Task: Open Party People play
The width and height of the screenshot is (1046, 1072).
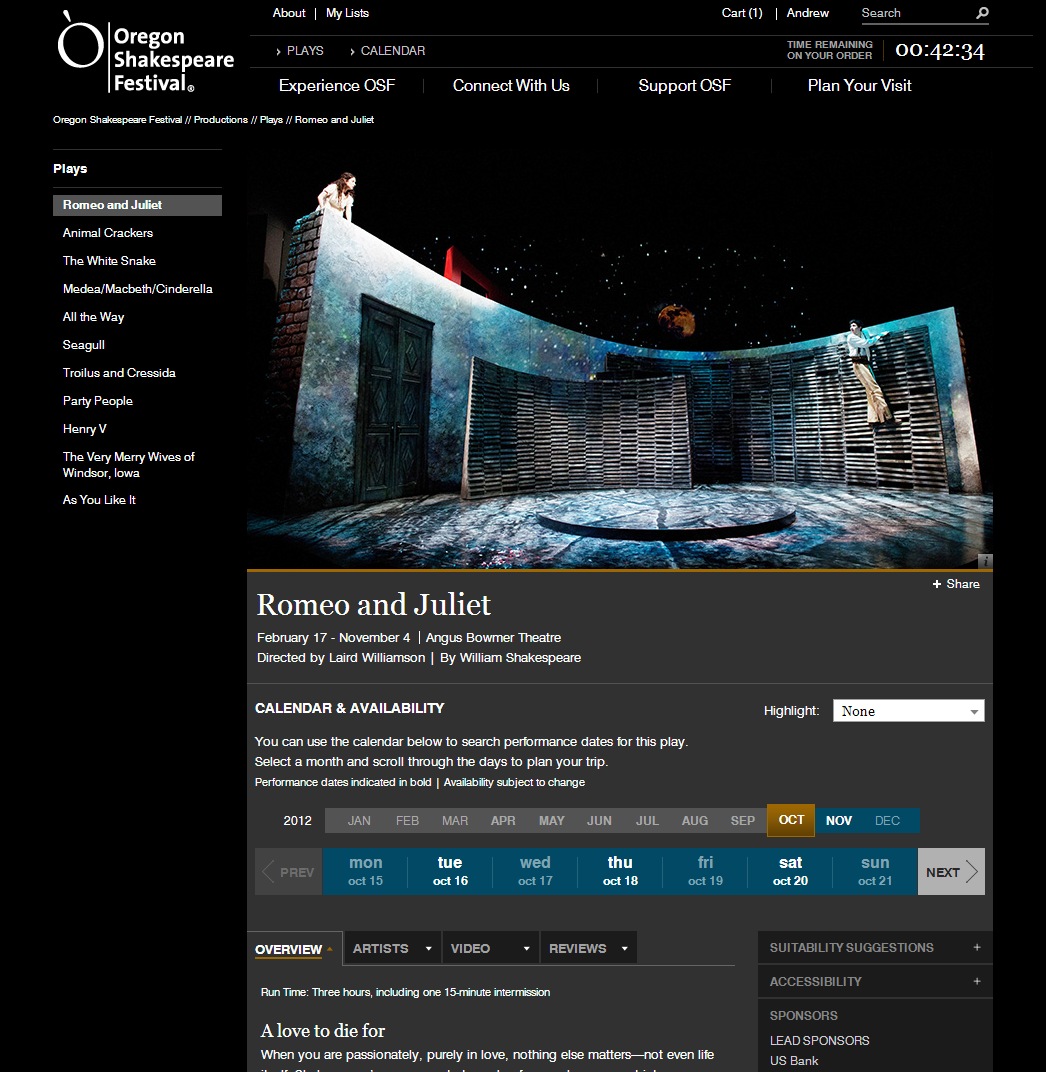Action: coord(98,401)
